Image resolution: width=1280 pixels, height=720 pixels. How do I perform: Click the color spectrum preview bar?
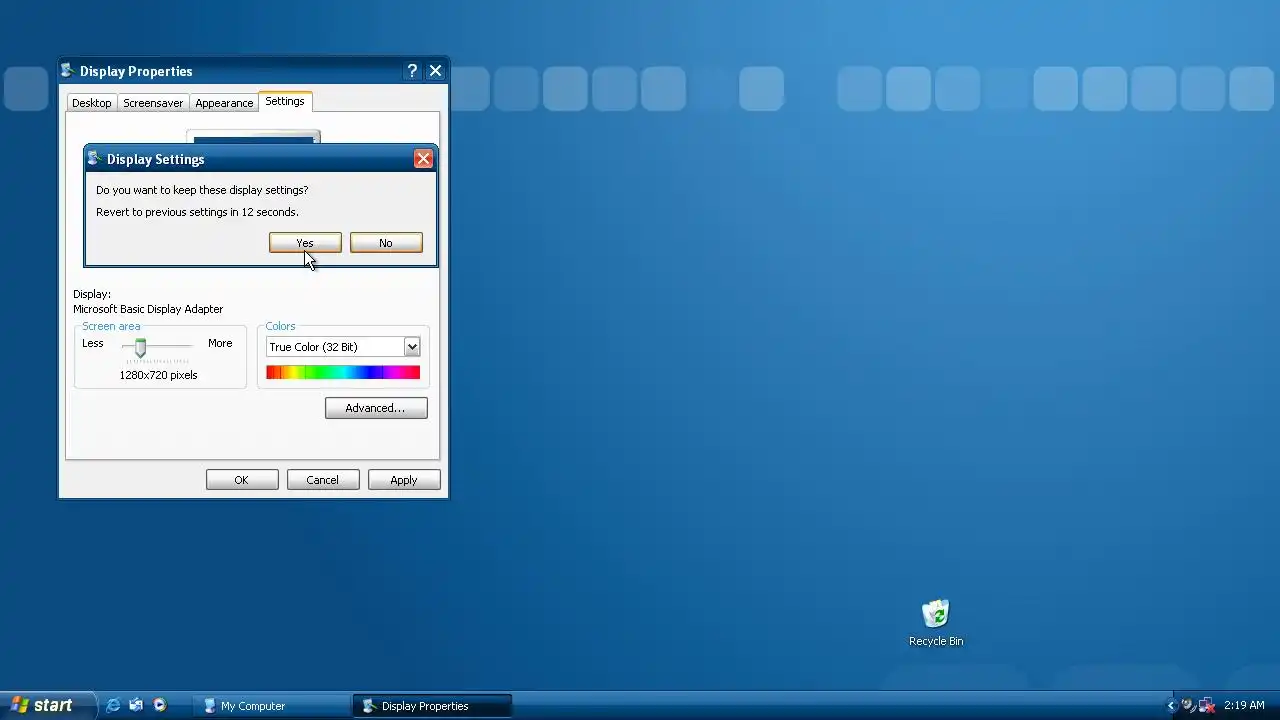pos(343,373)
